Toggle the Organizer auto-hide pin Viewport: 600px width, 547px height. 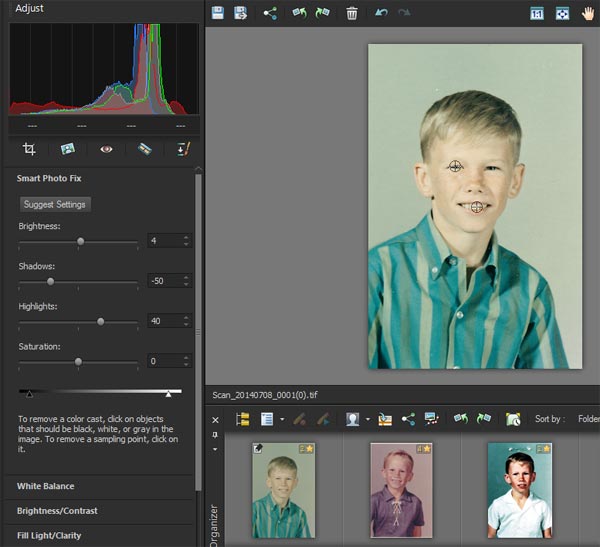pos(215,435)
